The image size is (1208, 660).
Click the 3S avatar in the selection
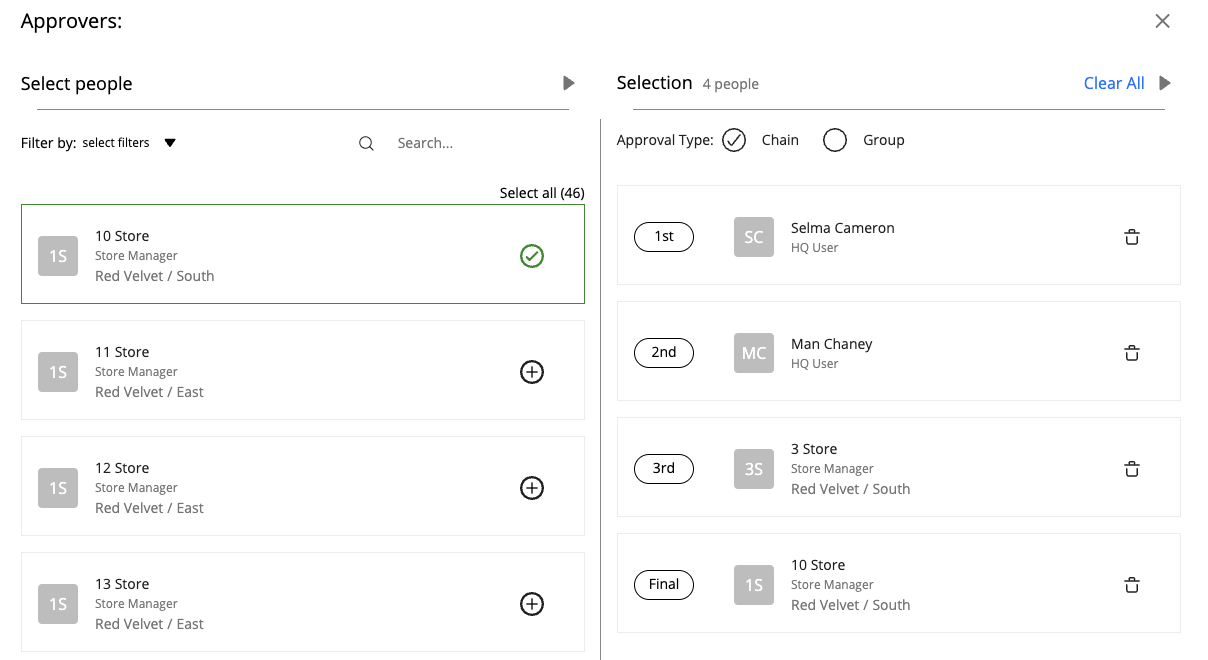pyautogui.click(x=754, y=469)
